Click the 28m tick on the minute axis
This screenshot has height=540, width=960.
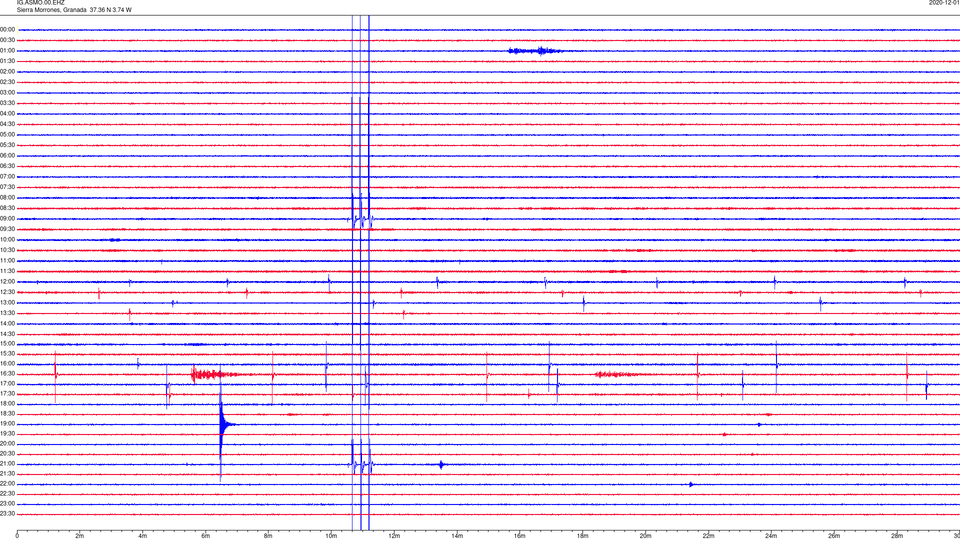[896, 536]
